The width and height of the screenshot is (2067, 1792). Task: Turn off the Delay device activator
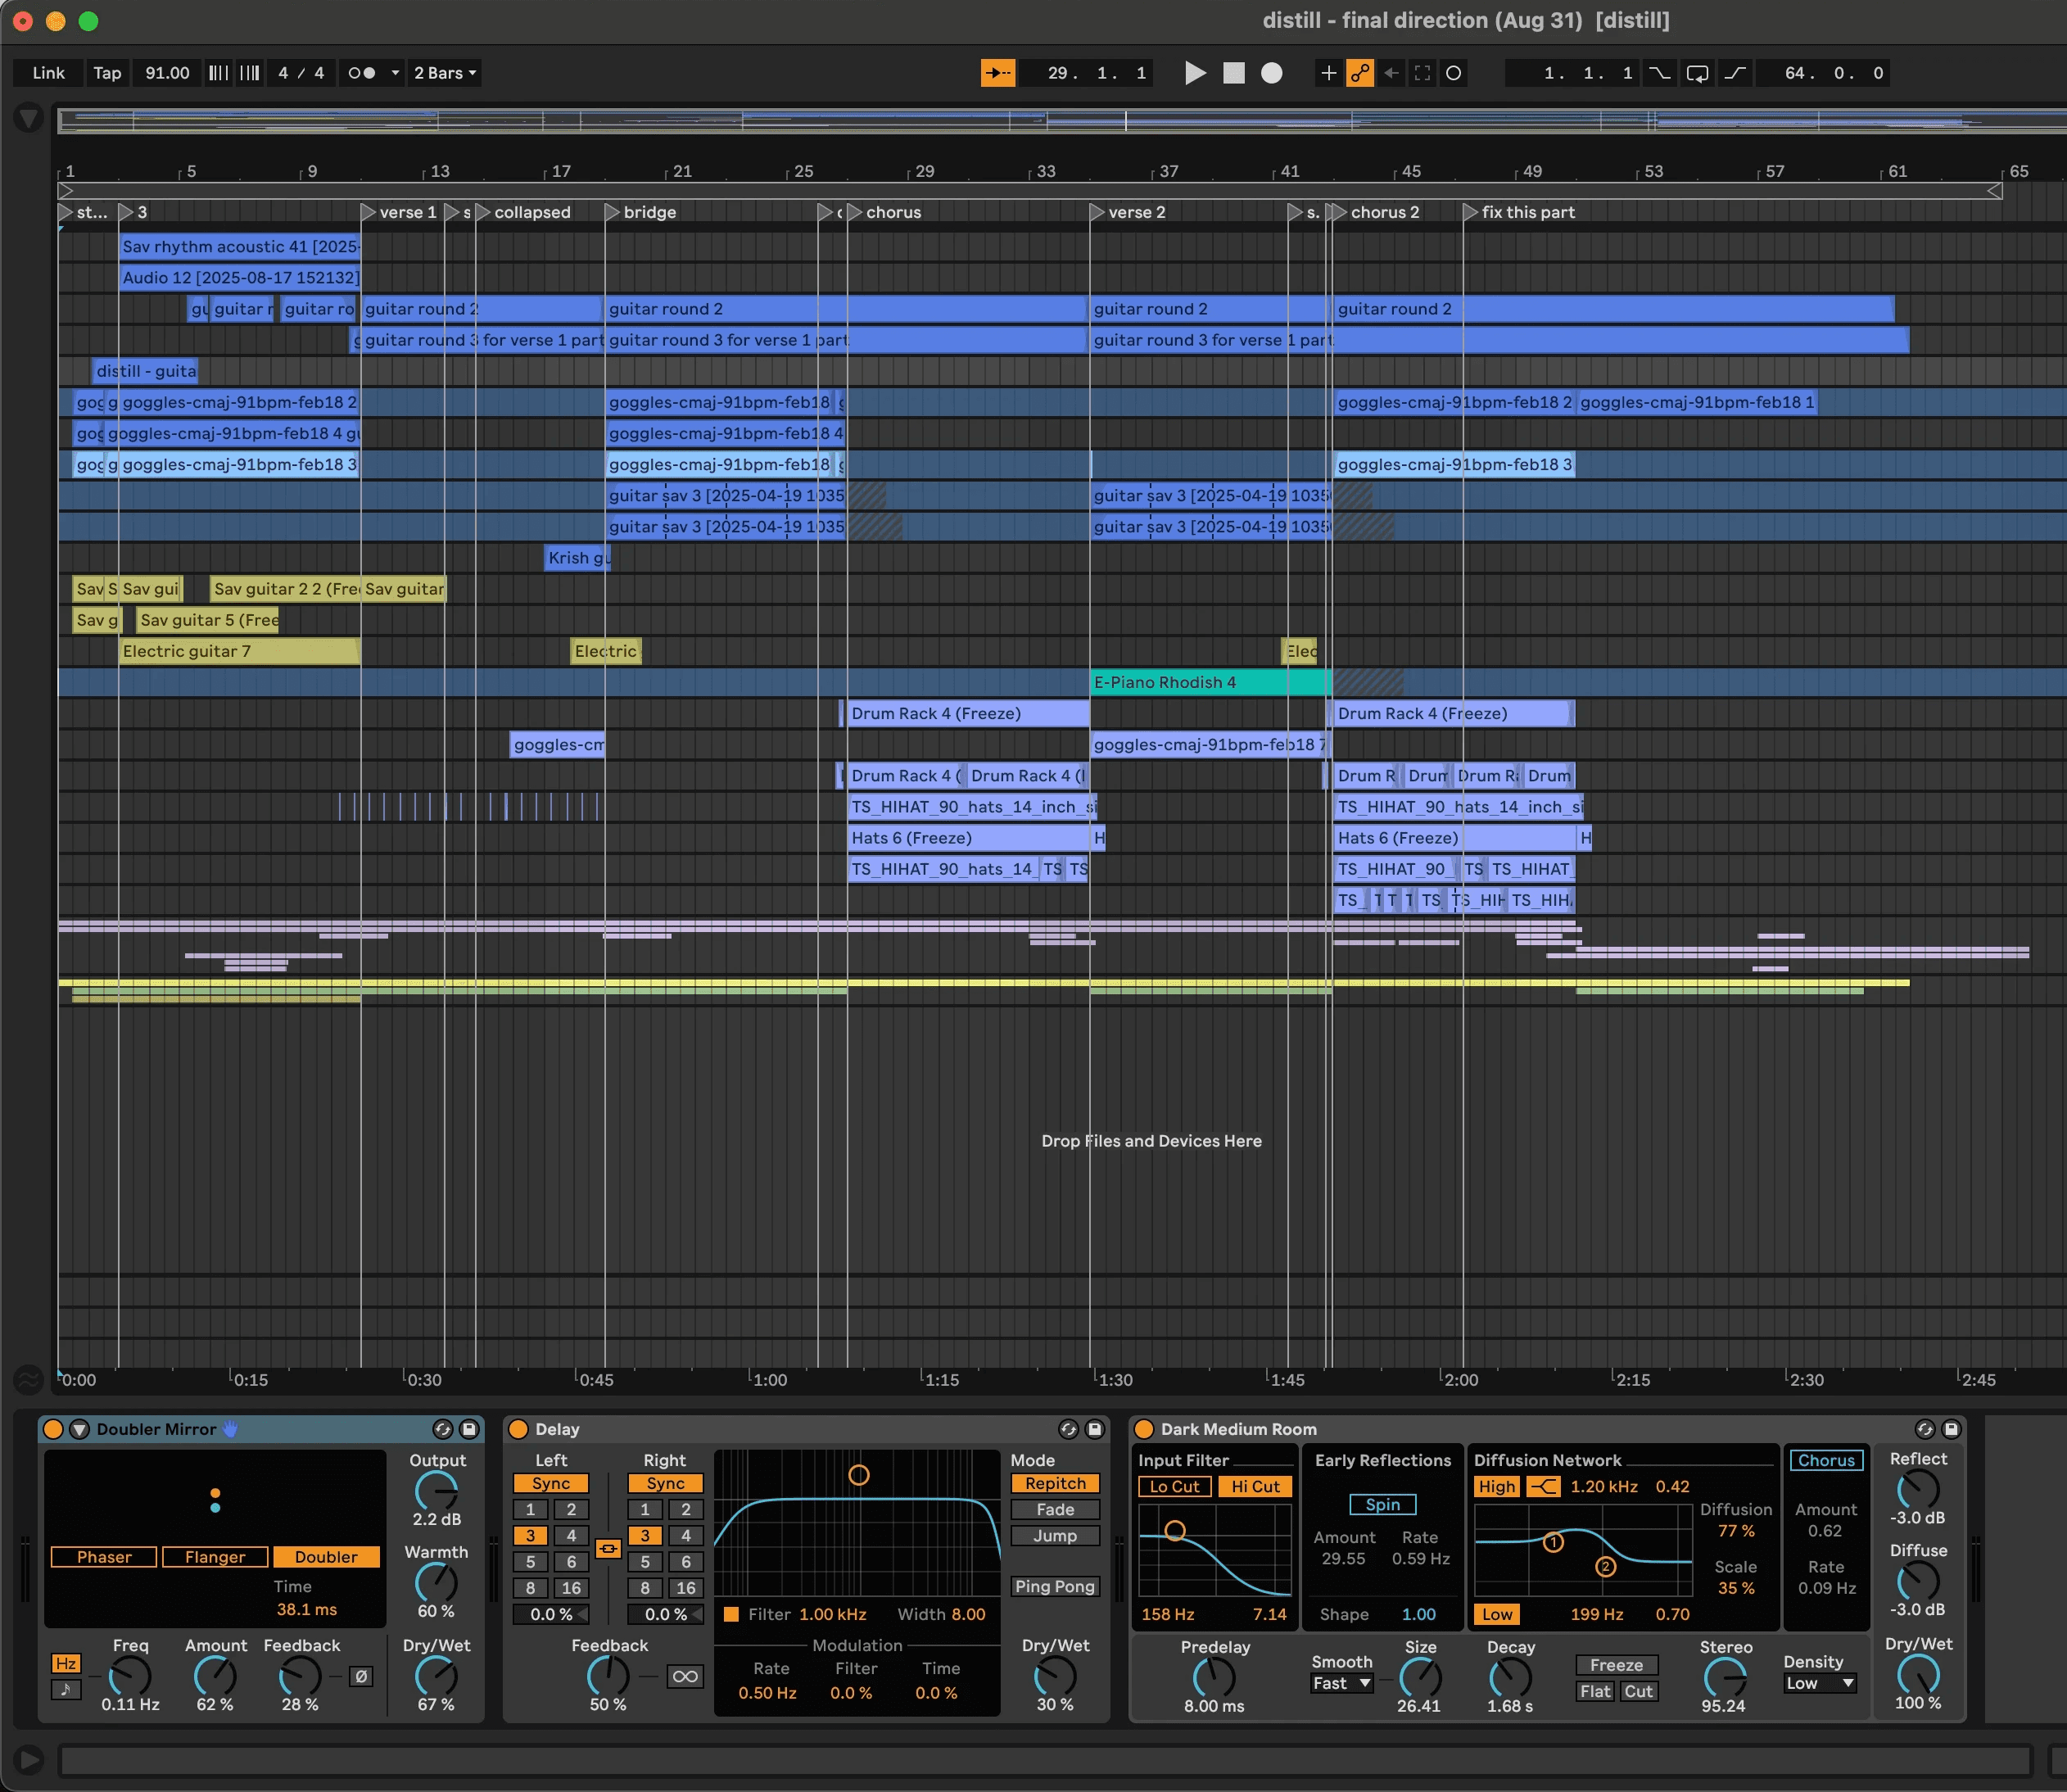[x=518, y=1429]
